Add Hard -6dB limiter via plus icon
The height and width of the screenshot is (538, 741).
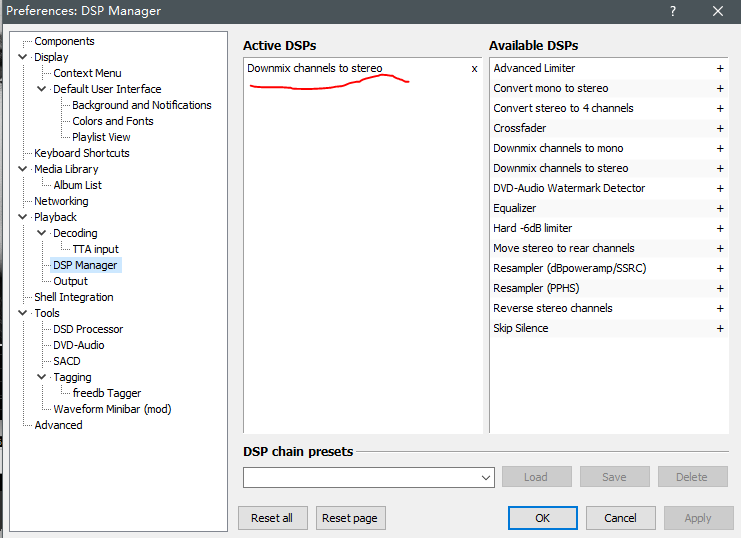[719, 229]
